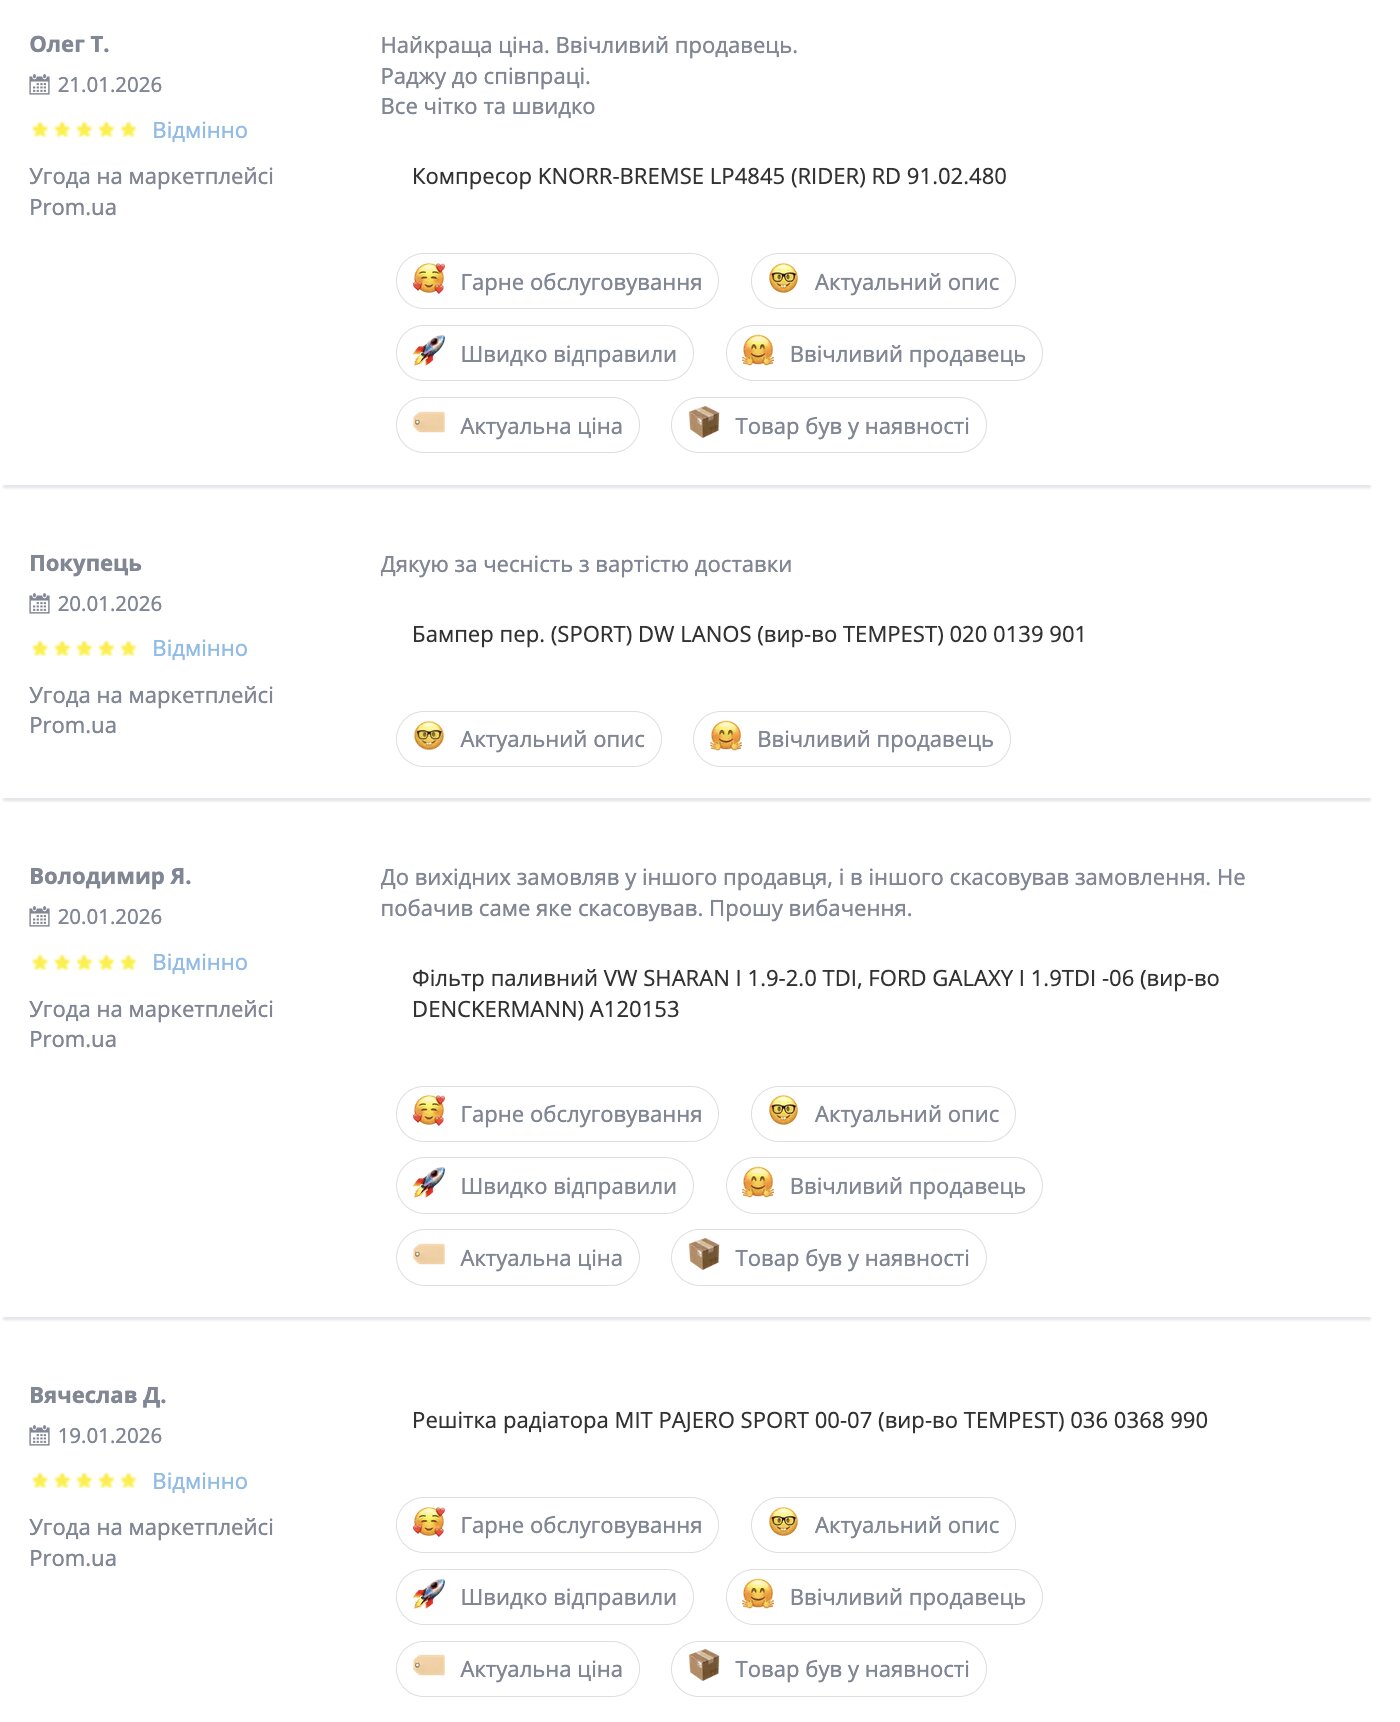The height and width of the screenshot is (1722, 1400).
Task: Click the price tag emoji in Вячеслав Д.'s review
Action: (x=429, y=1667)
